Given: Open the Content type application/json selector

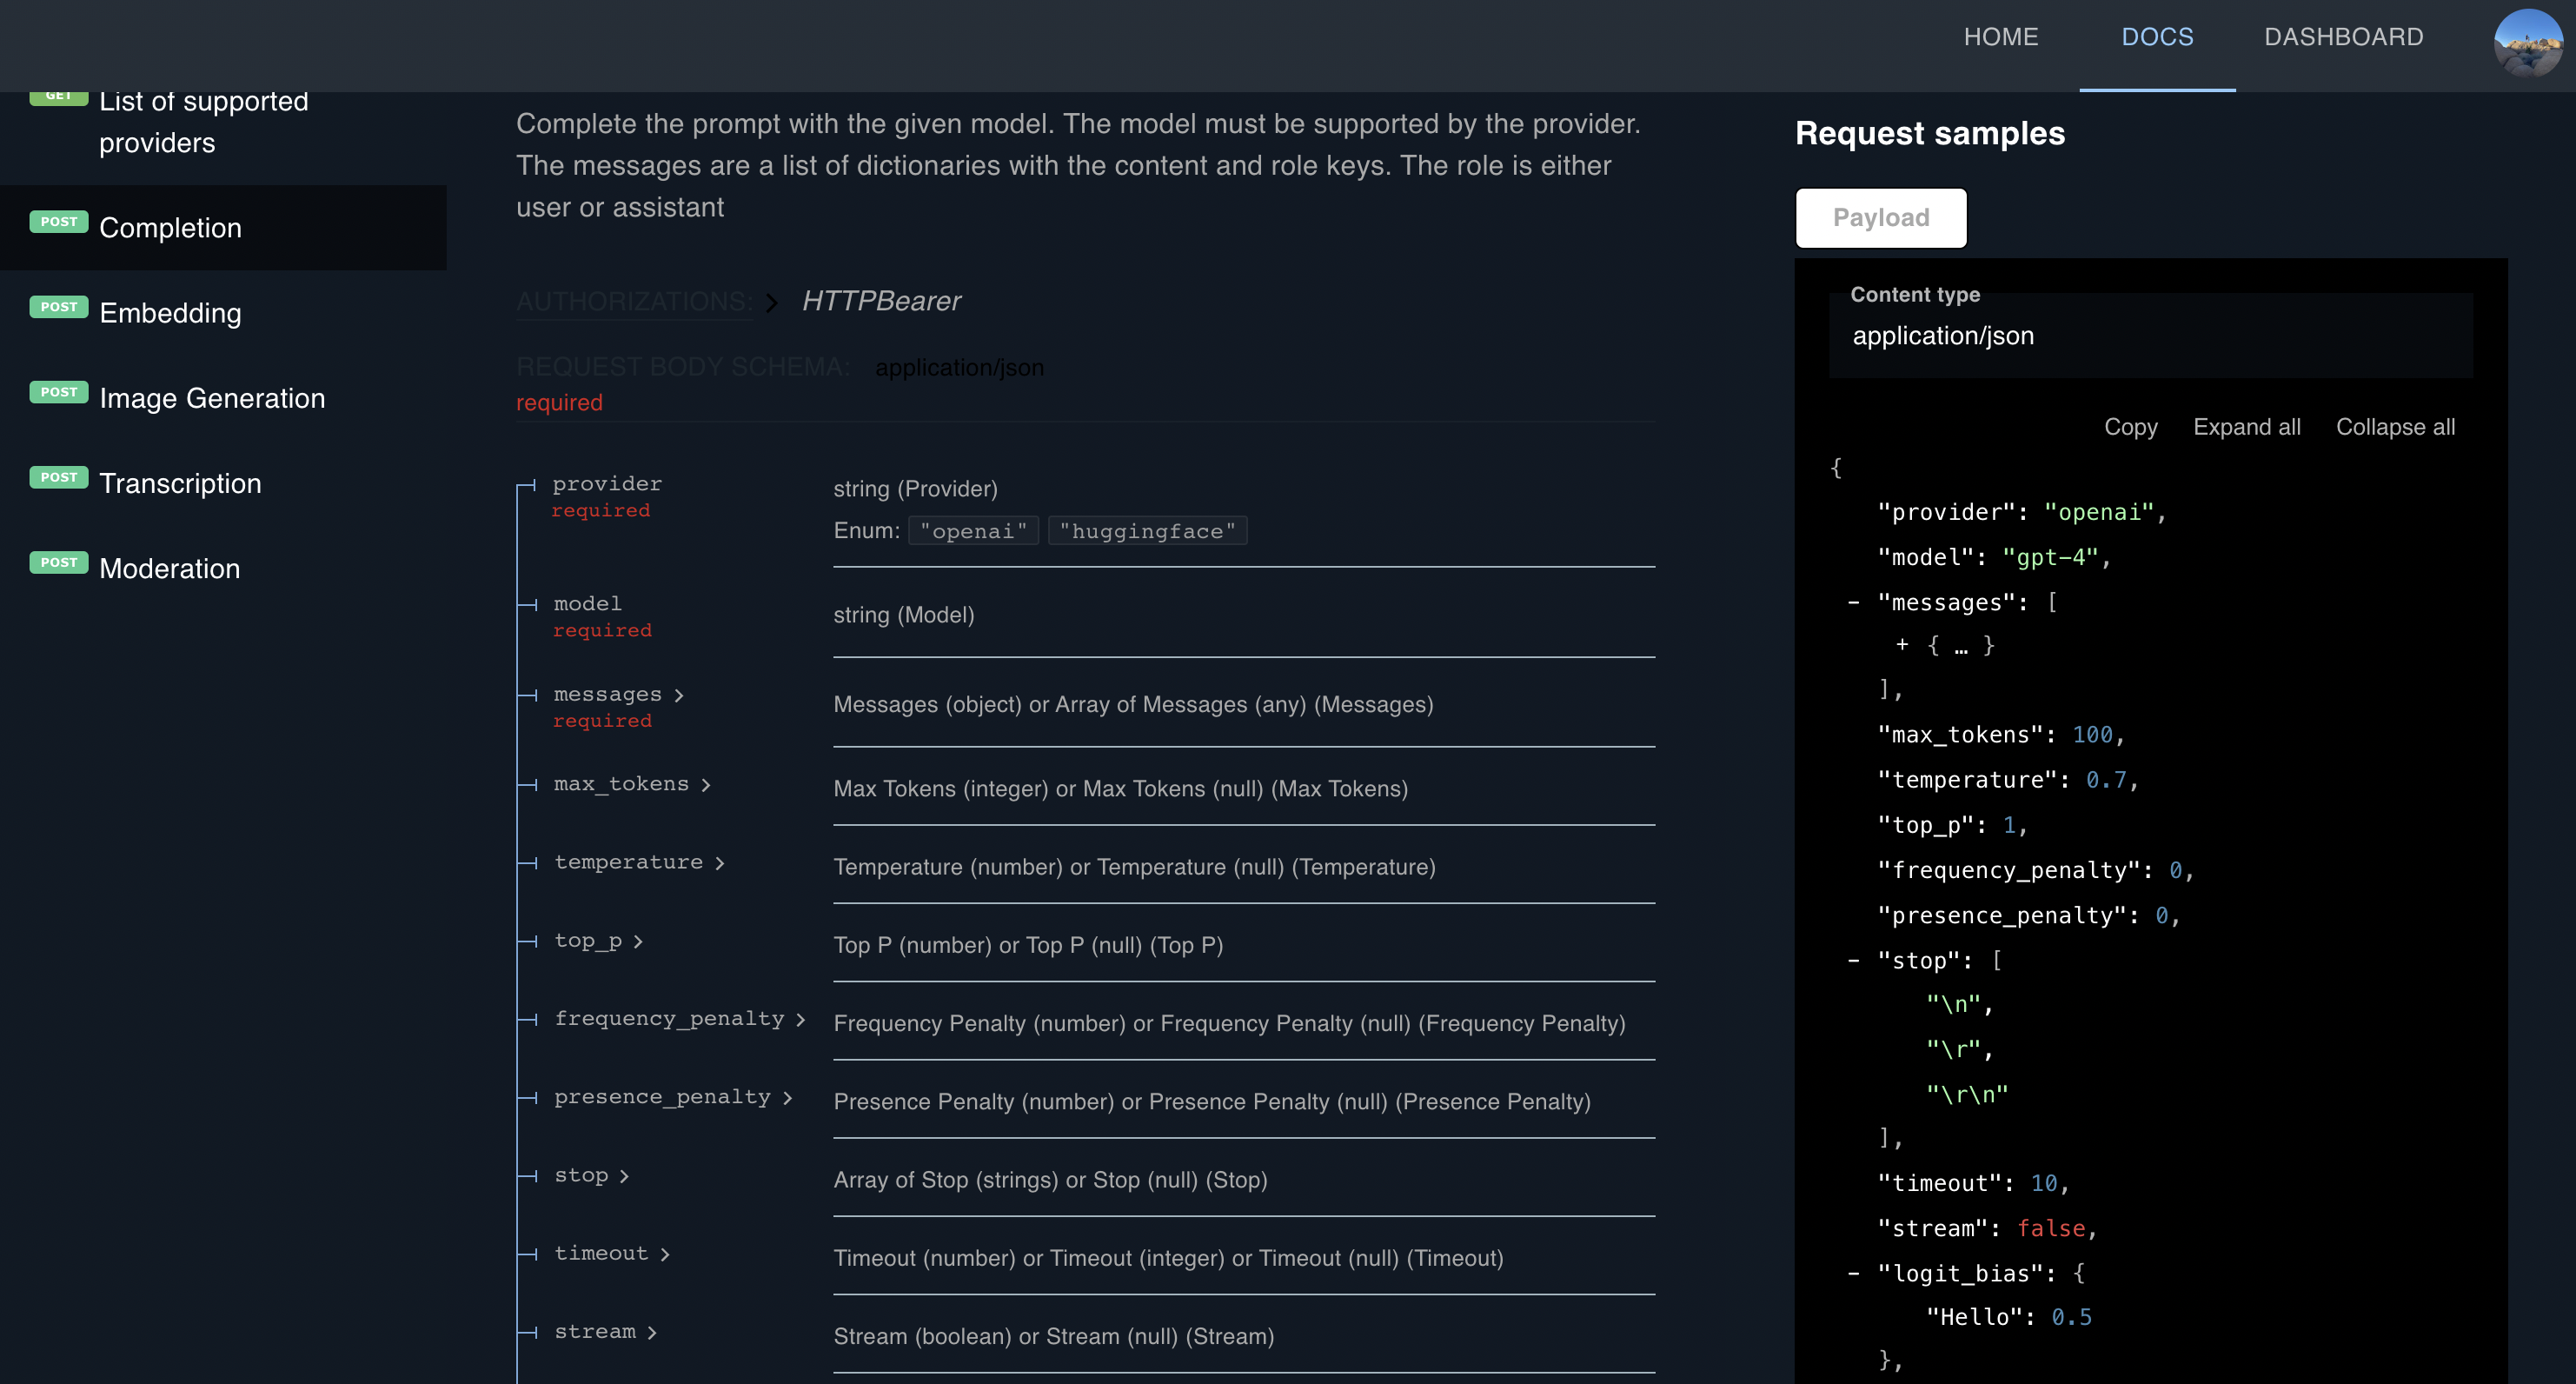Looking at the screenshot, I should click(2150, 336).
